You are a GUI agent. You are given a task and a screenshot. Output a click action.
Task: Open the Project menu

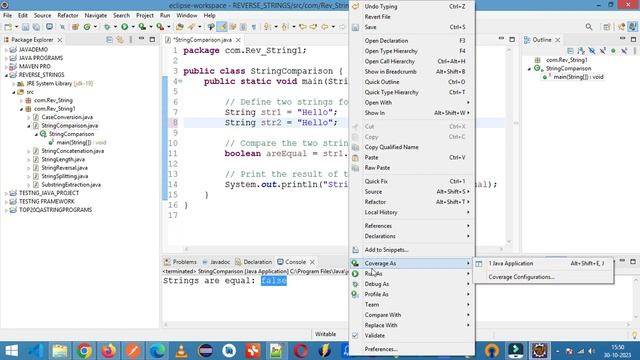(145, 16)
